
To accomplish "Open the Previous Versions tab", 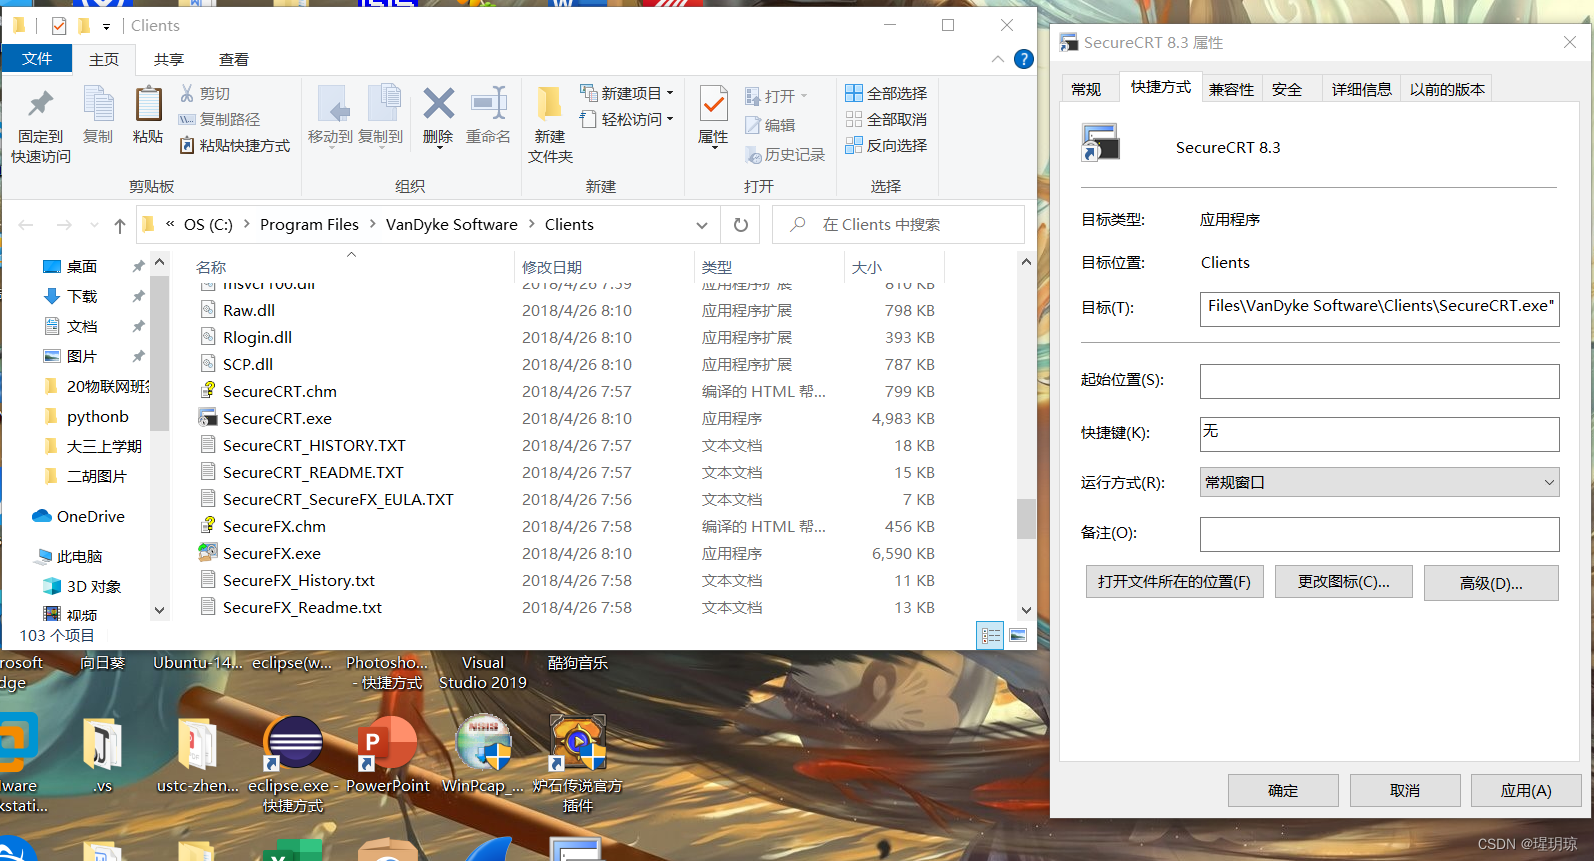I will (x=1447, y=89).
